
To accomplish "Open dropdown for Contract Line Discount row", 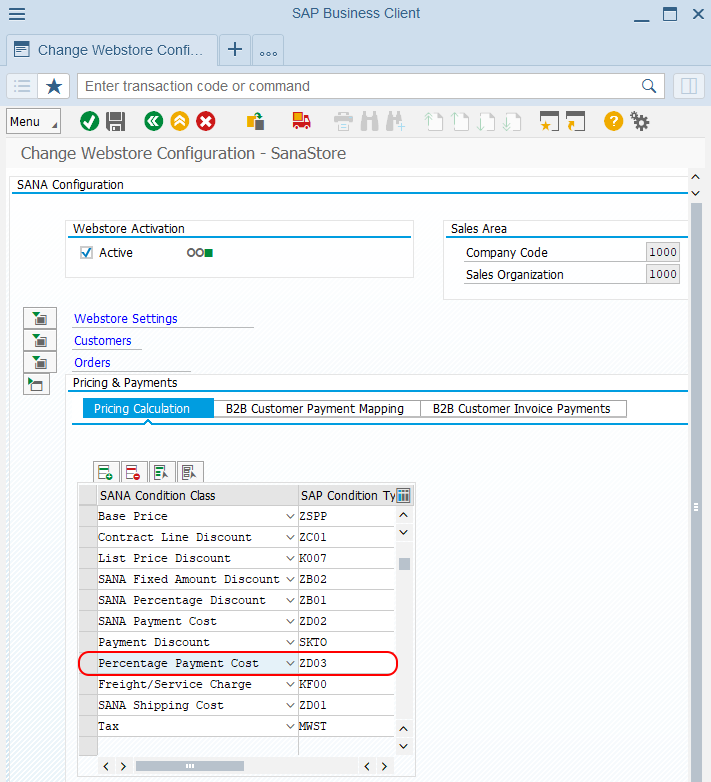I will tap(290, 537).
